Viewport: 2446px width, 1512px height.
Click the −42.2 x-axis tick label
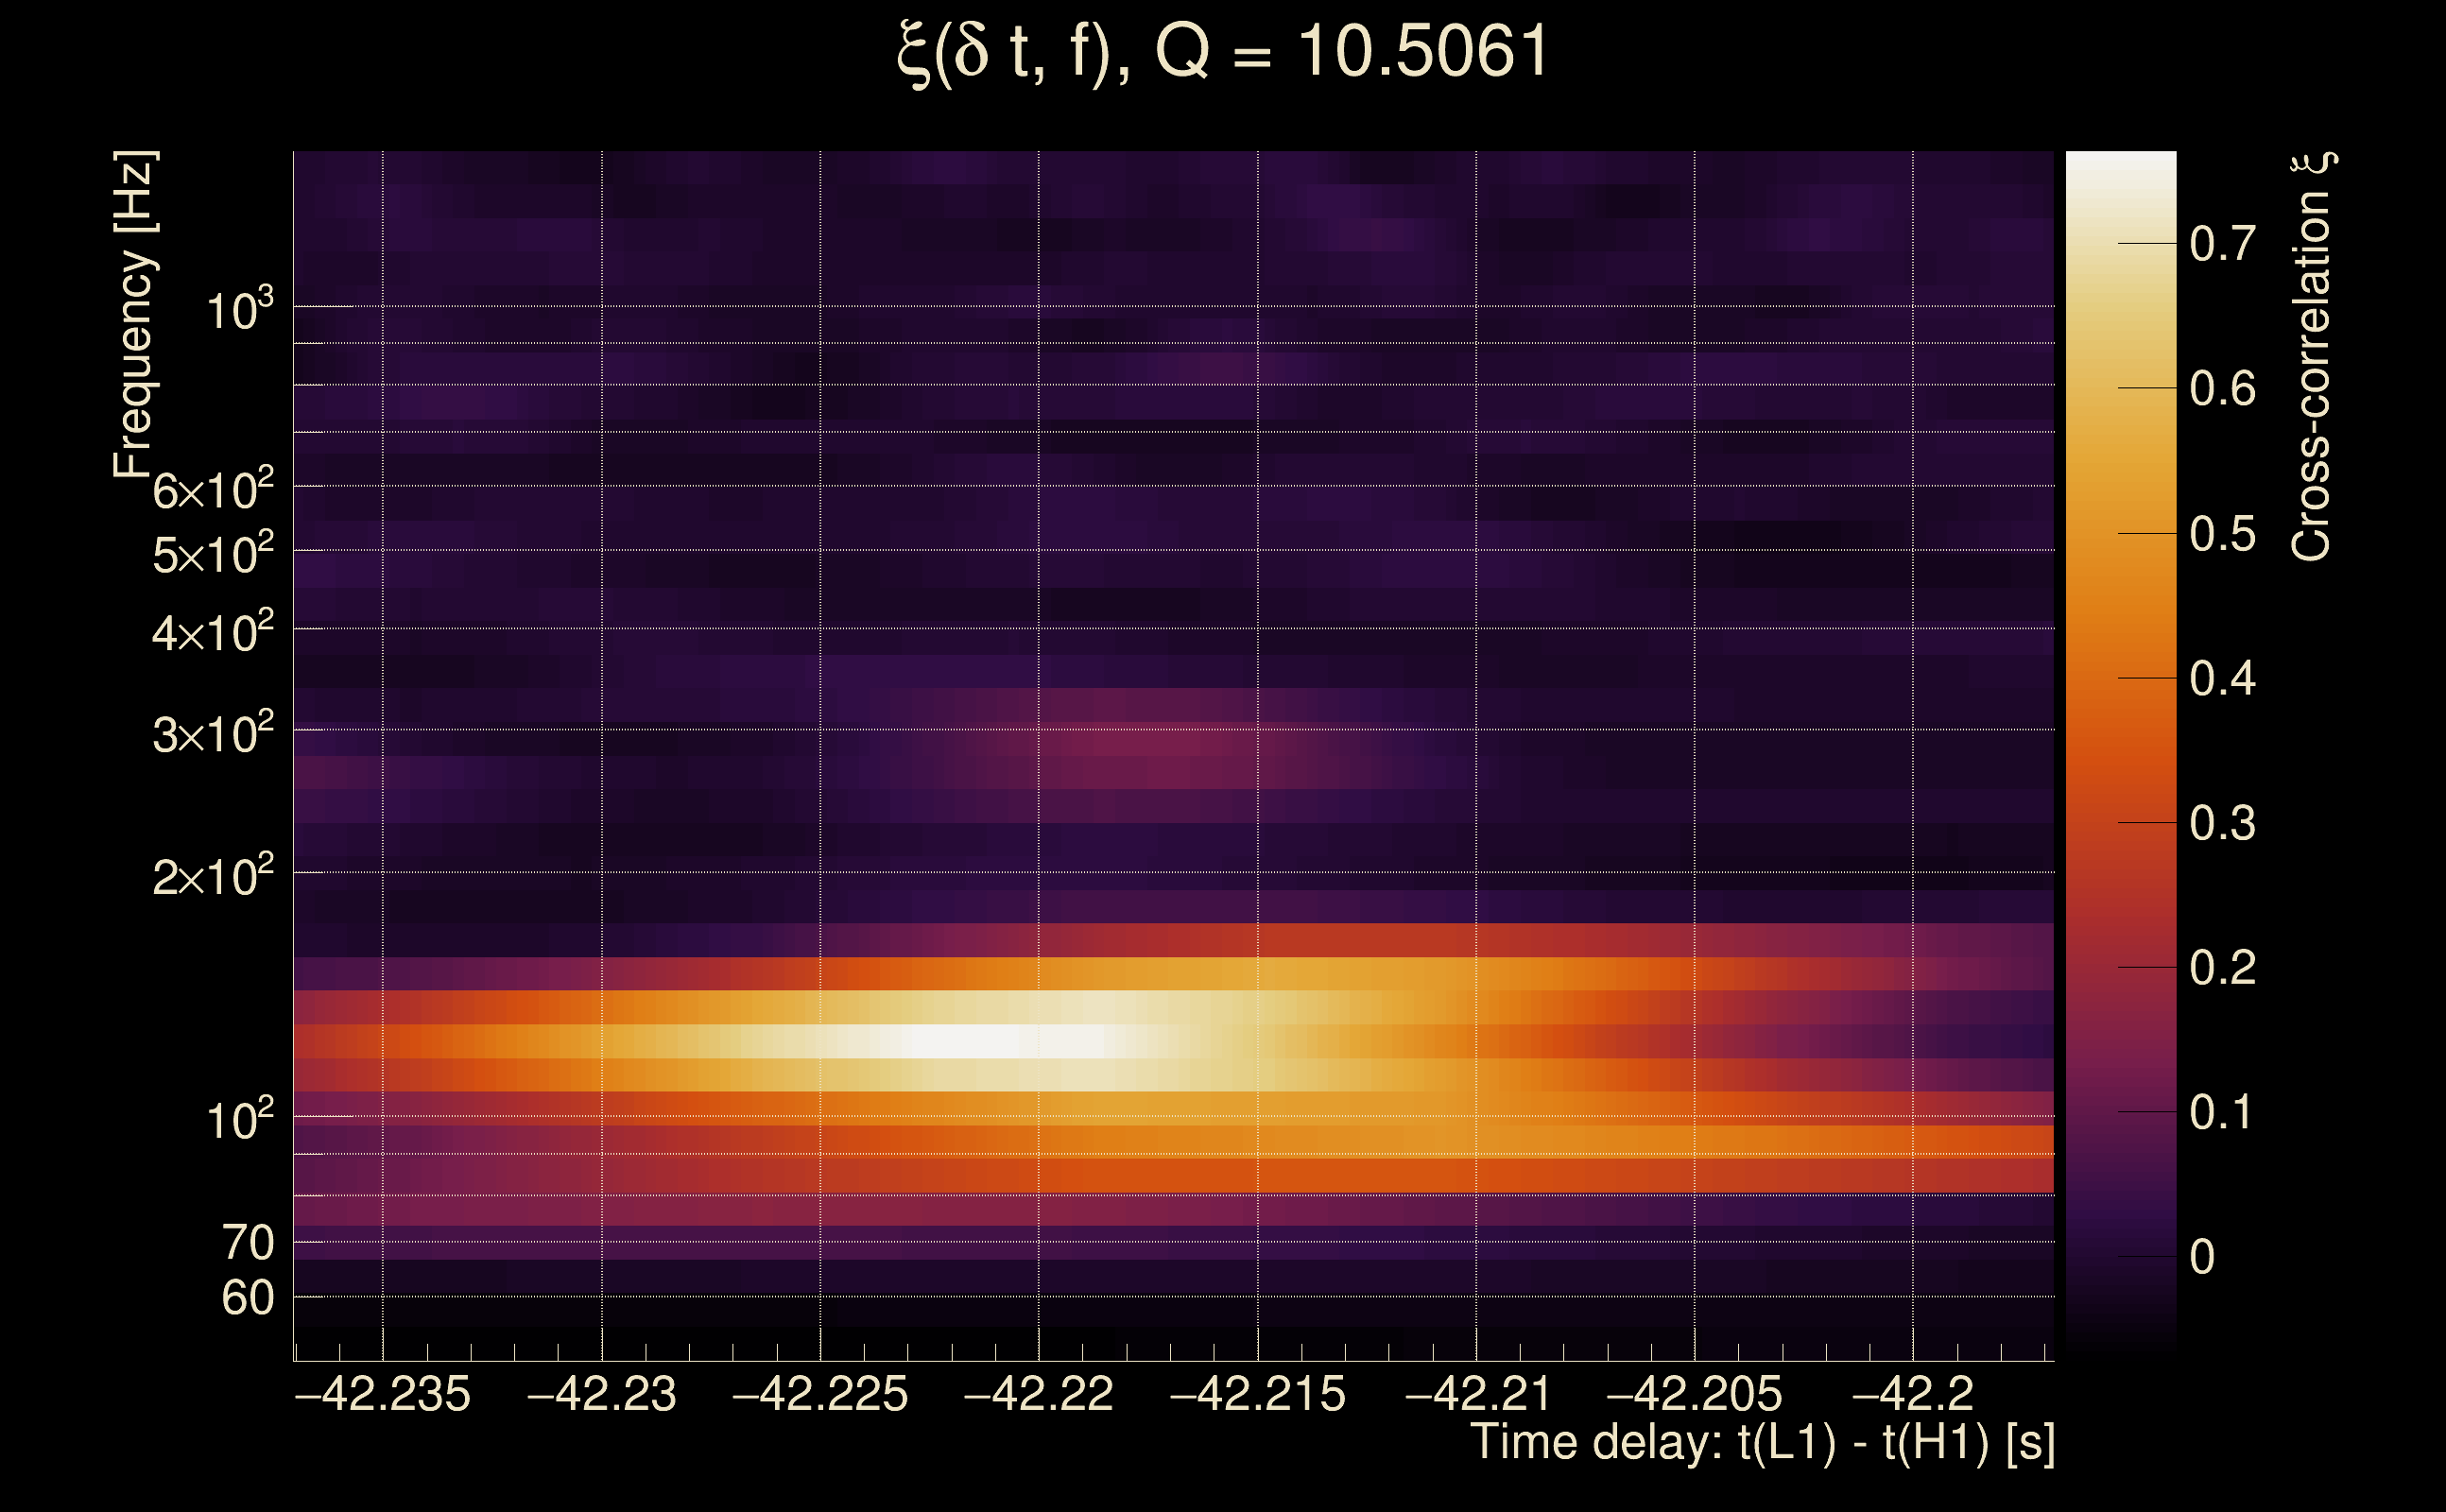coord(1912,1394)
